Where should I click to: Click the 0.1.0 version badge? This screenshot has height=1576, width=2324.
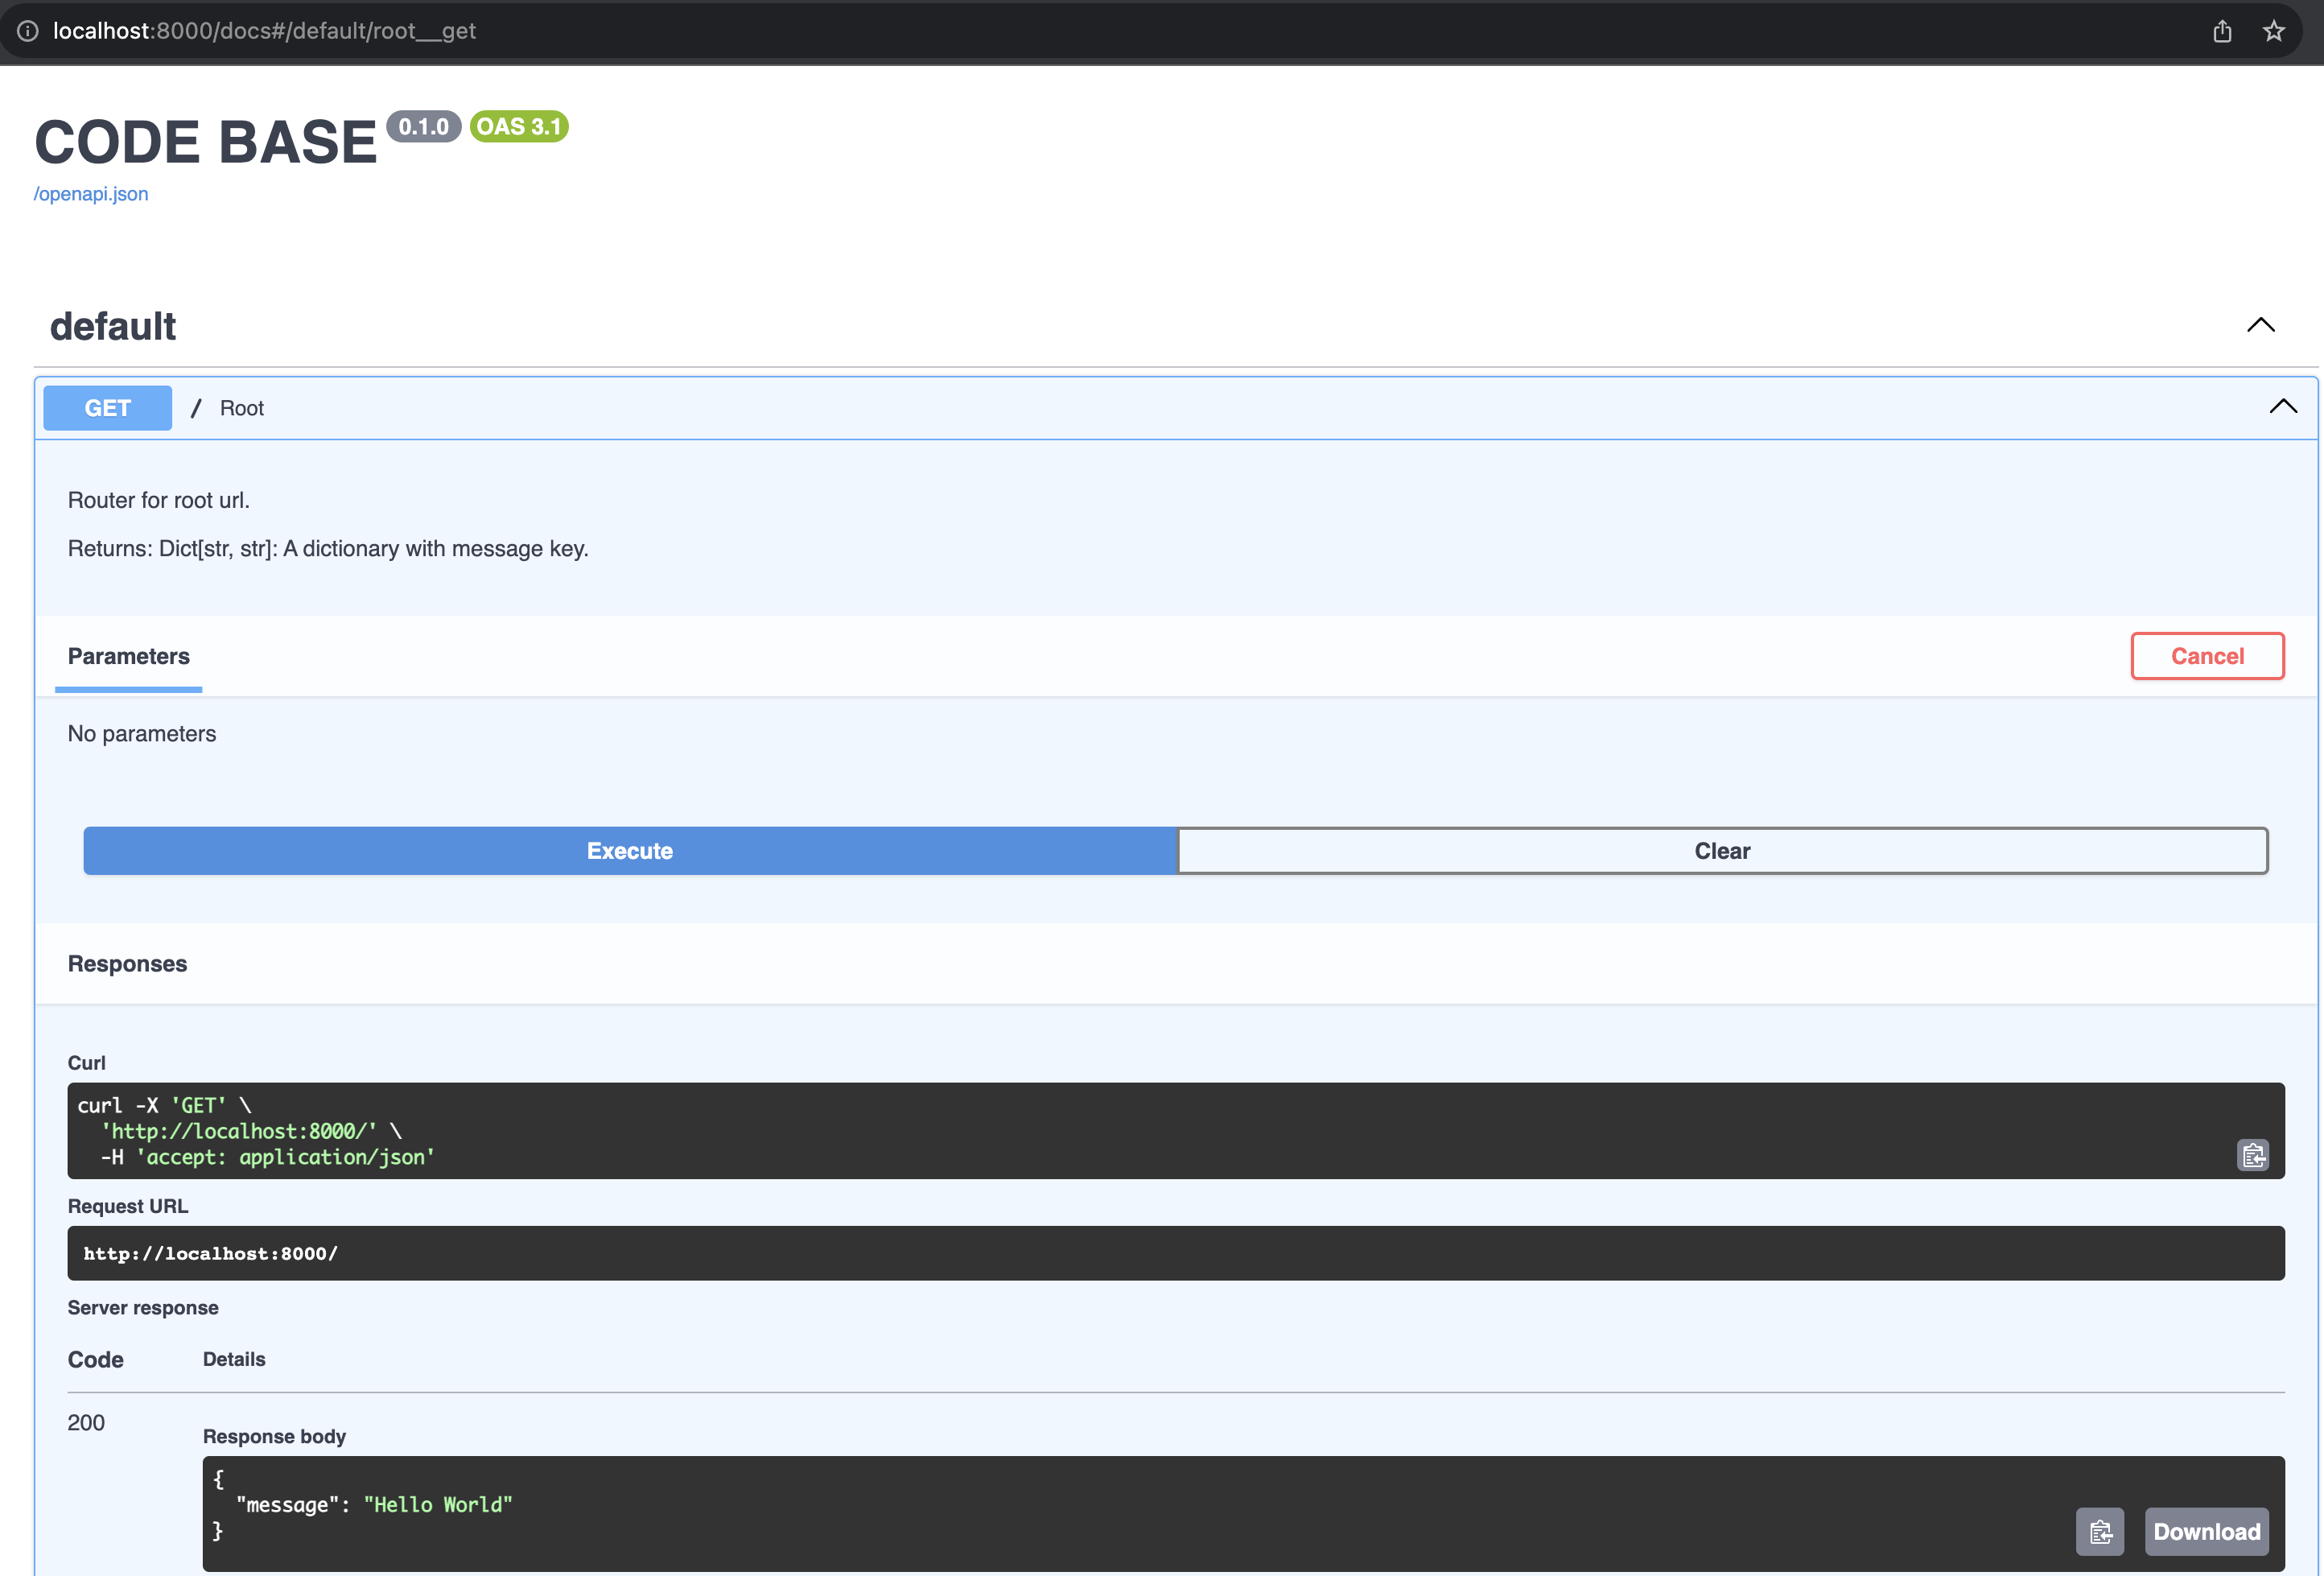tap(424, 127)
